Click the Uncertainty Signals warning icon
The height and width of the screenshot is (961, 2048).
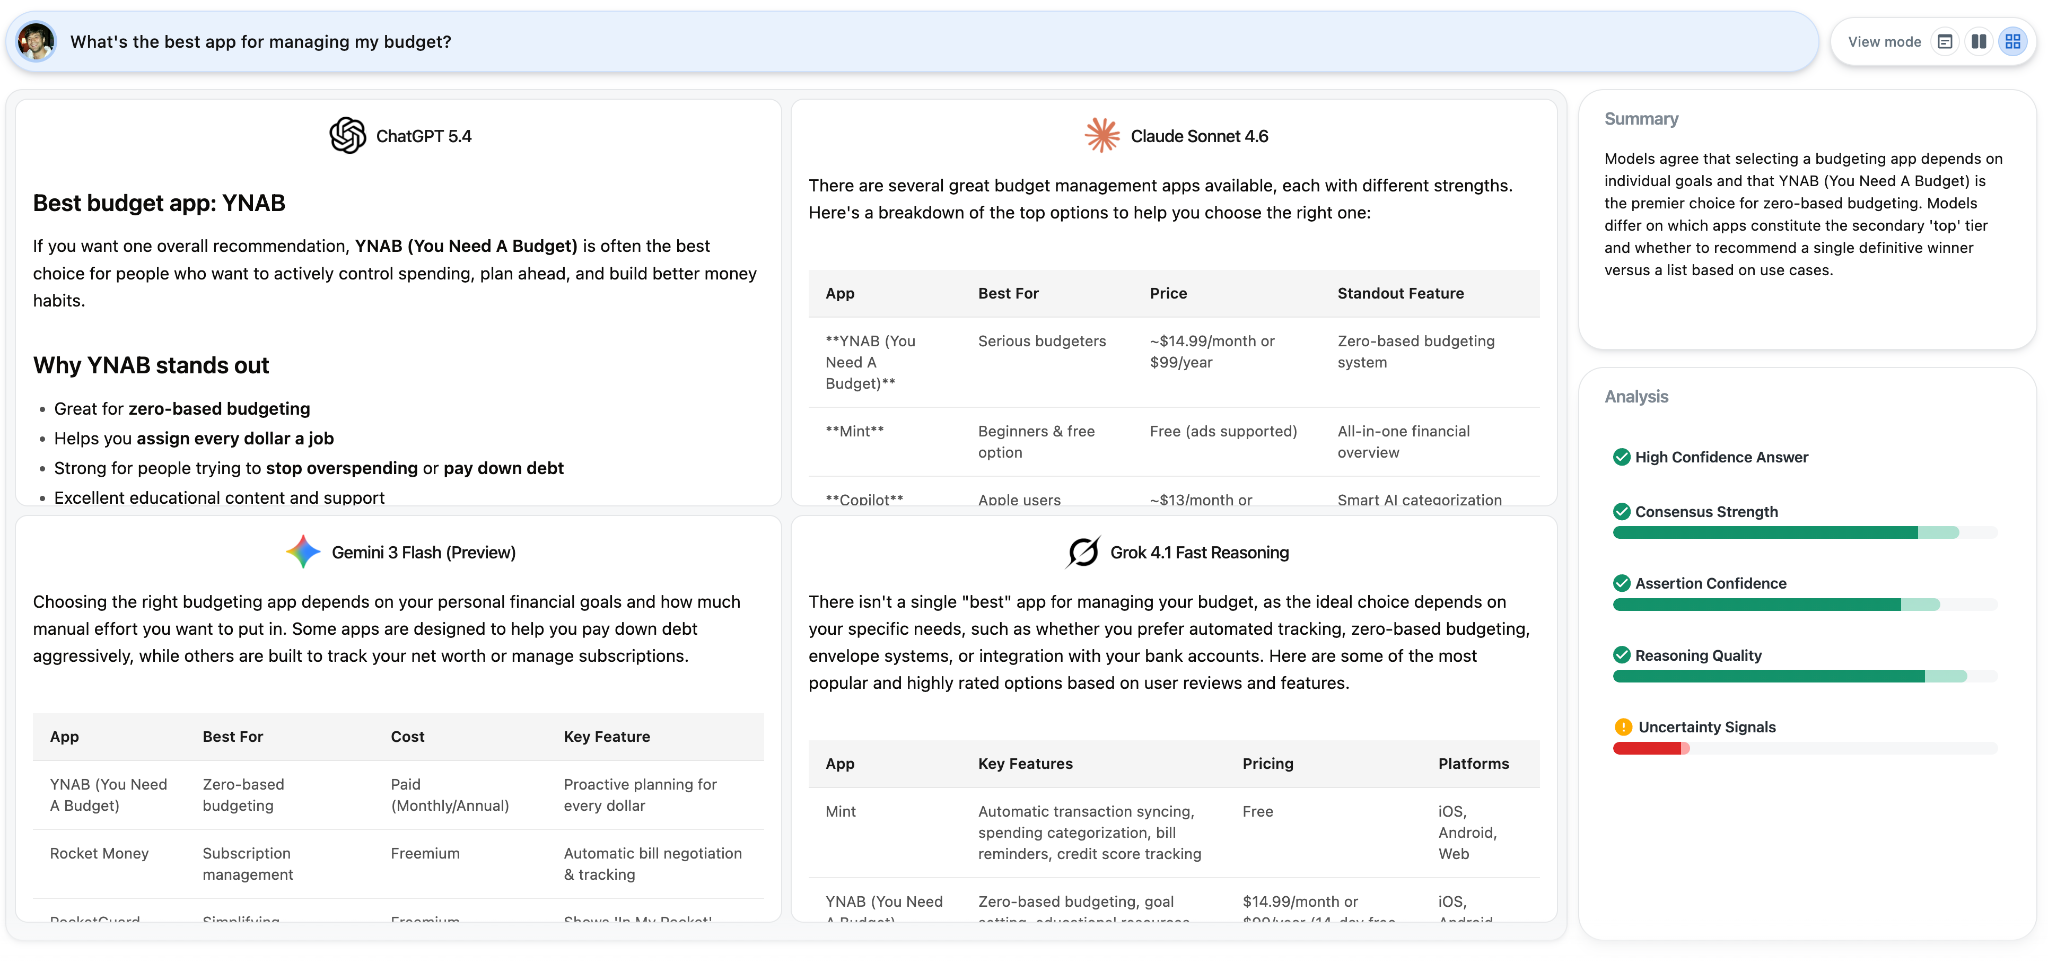point(1623,727)
